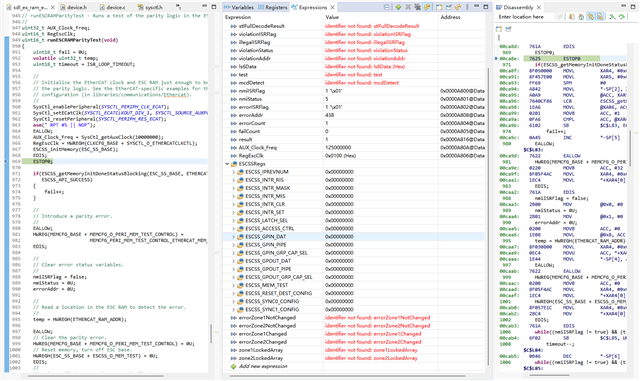Image resolution: width=640 pixels, height=381 pixels.
Task: Click Add new expression row
Action: [263, 366]
